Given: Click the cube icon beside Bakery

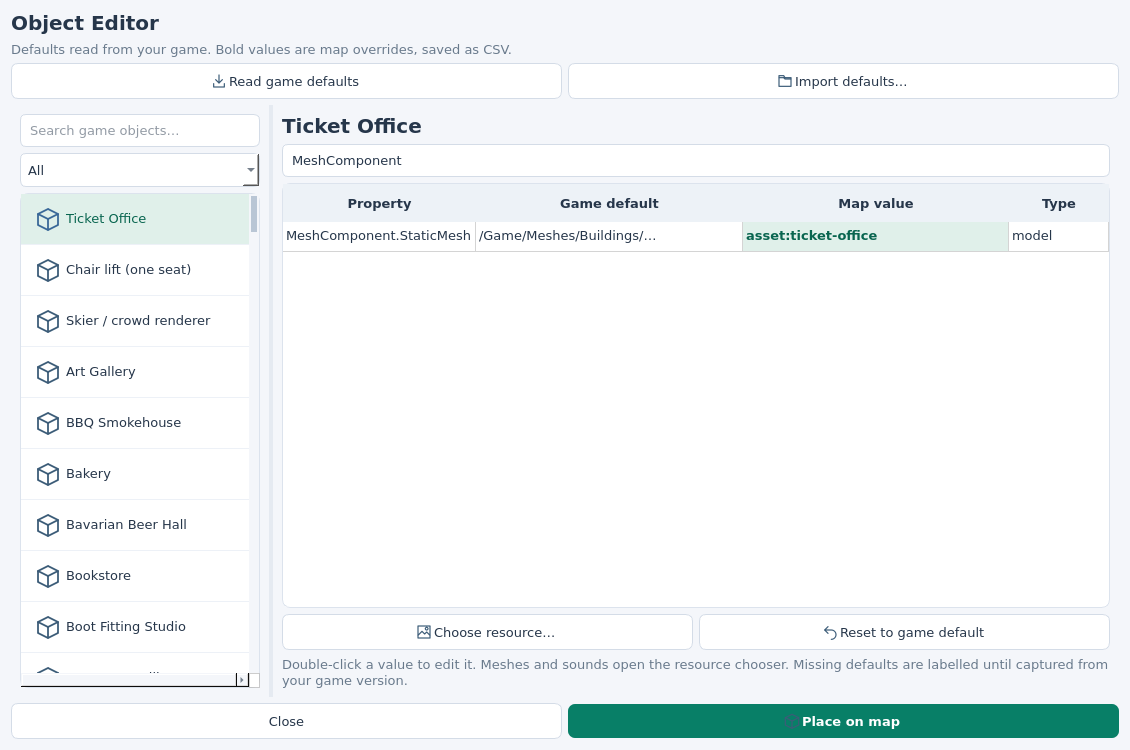Looking at the screenshot, I should pyautogui.click(x=48, y=475).
